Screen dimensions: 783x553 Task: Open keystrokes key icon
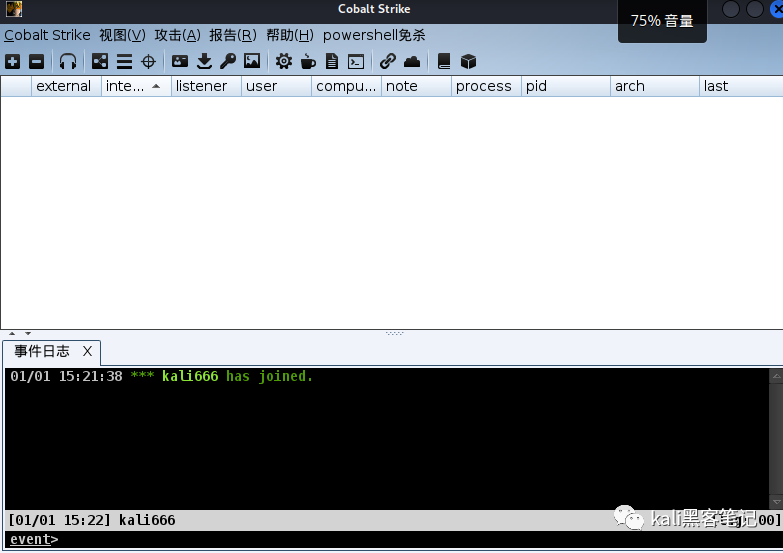pos(228,61)
